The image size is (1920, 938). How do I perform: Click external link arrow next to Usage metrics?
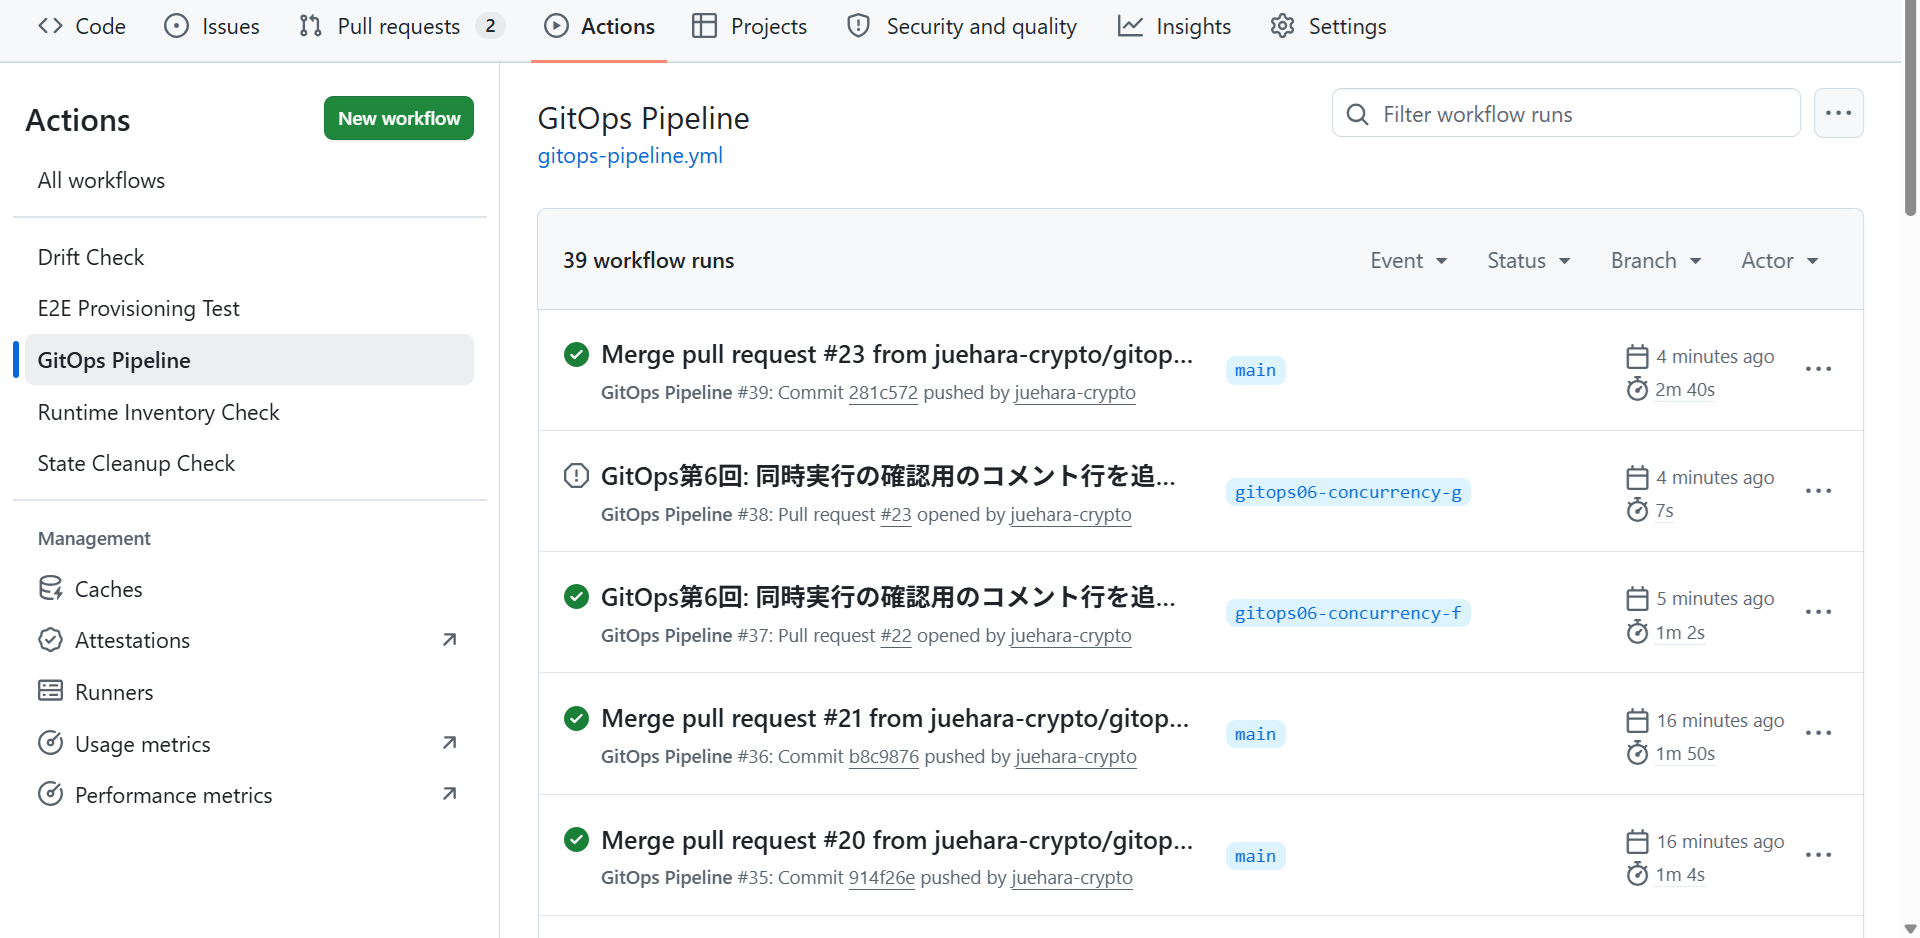[x=449, y=743]
